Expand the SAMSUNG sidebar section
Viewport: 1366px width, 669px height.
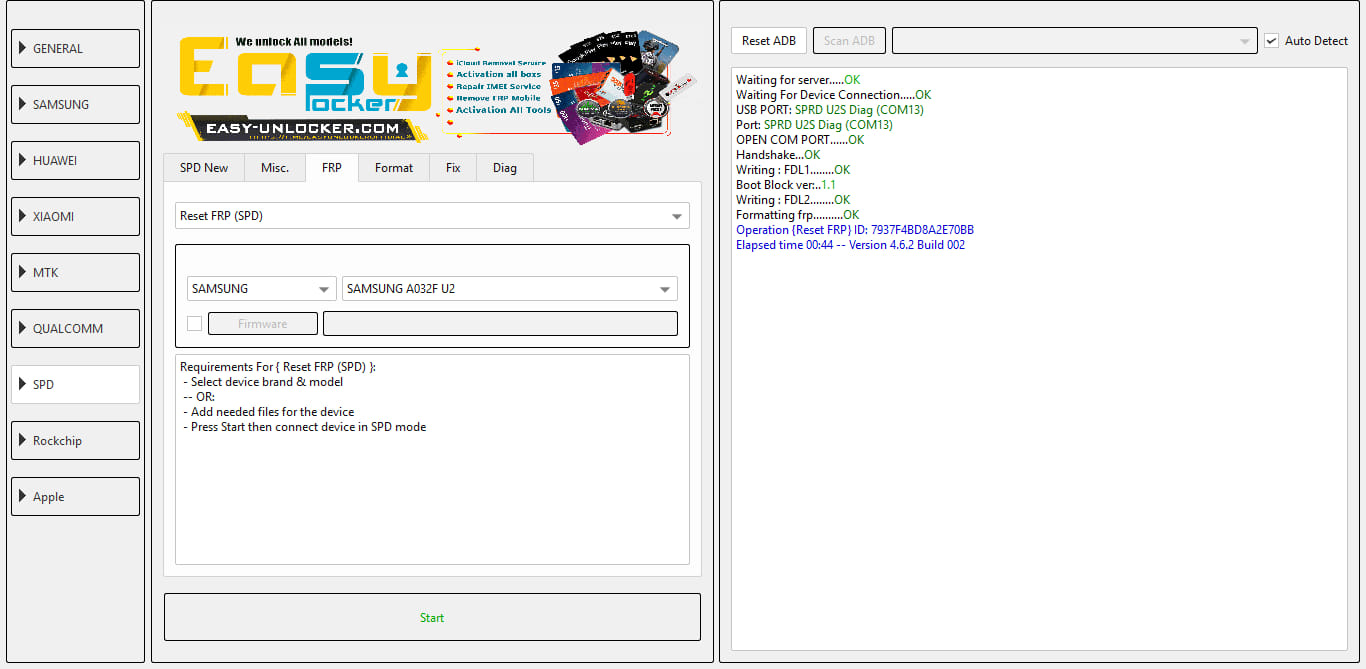(x=75, y=104)
